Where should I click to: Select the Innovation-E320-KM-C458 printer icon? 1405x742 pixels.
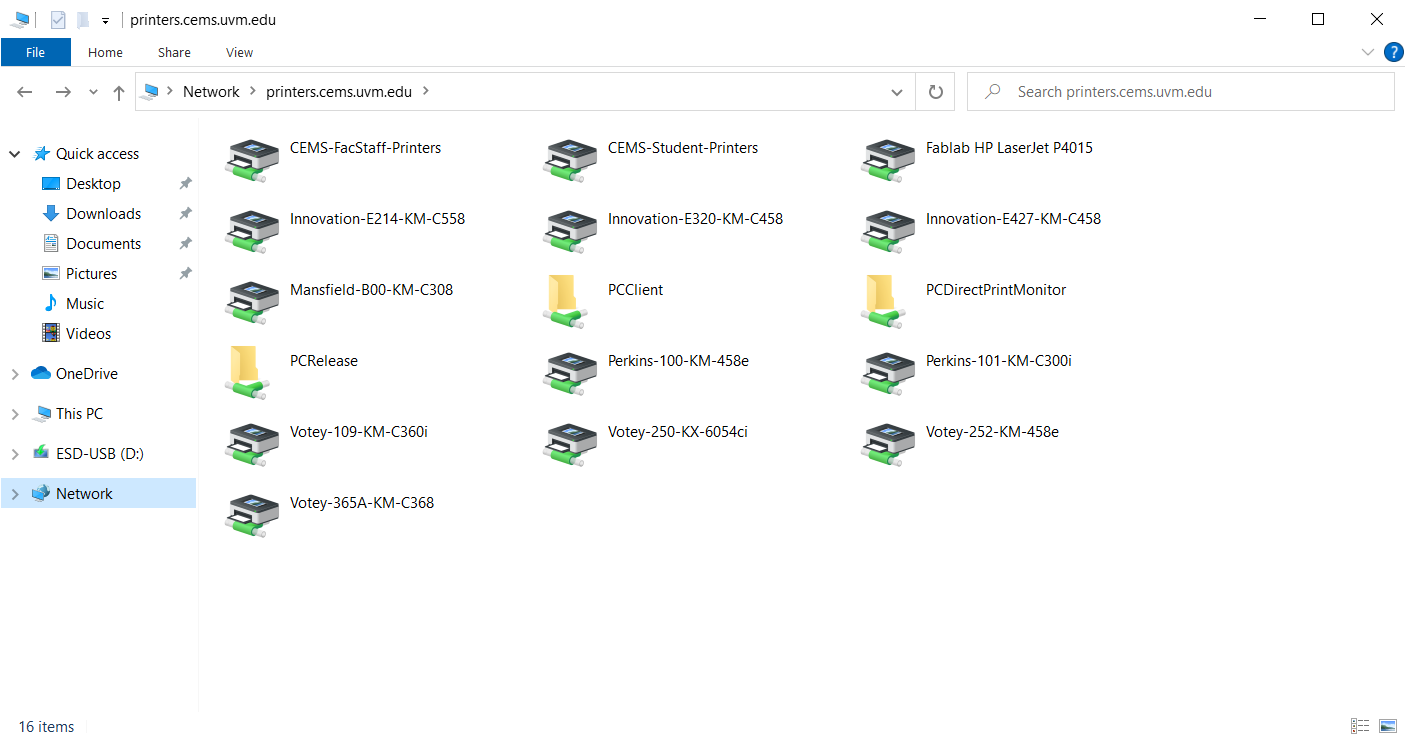point(570,231)
